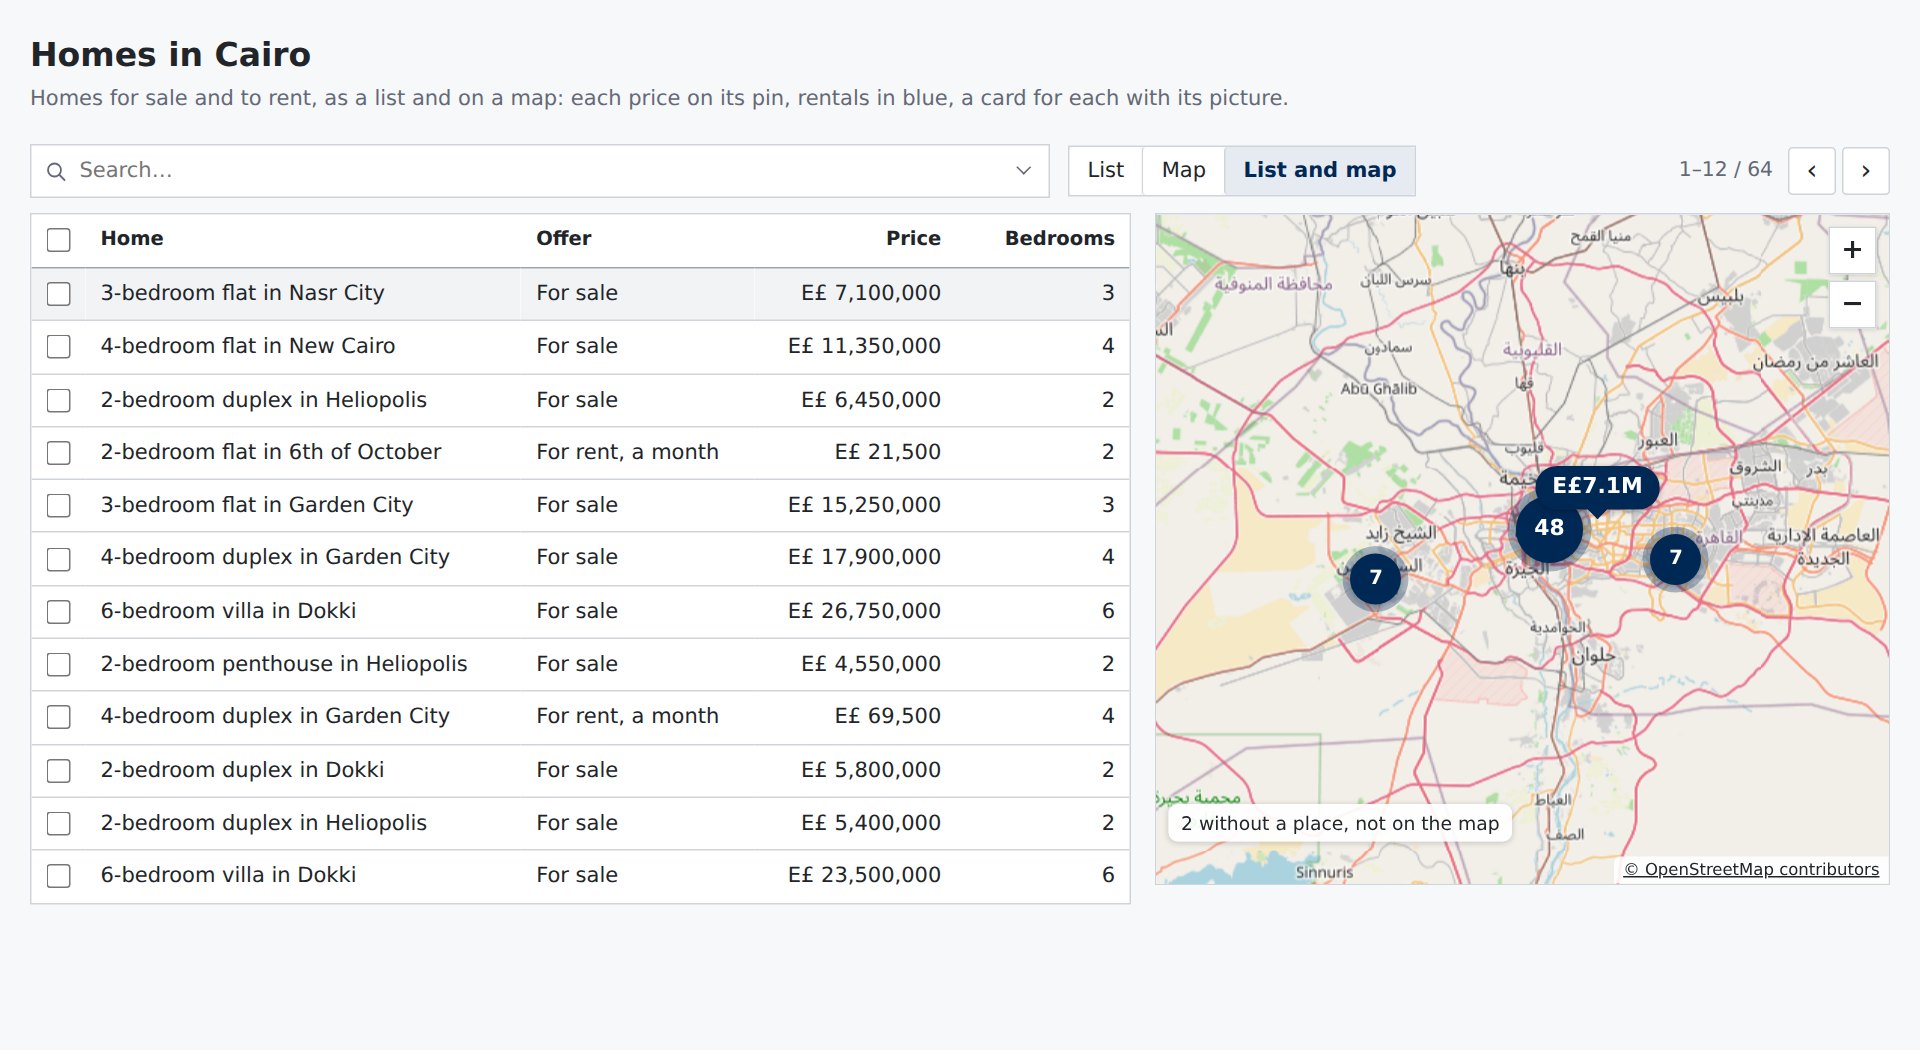The width and height of the screenshot is (1920, 1050).
Task: Tick the select-all checkbox in the header
Action: tap(59, 240)
